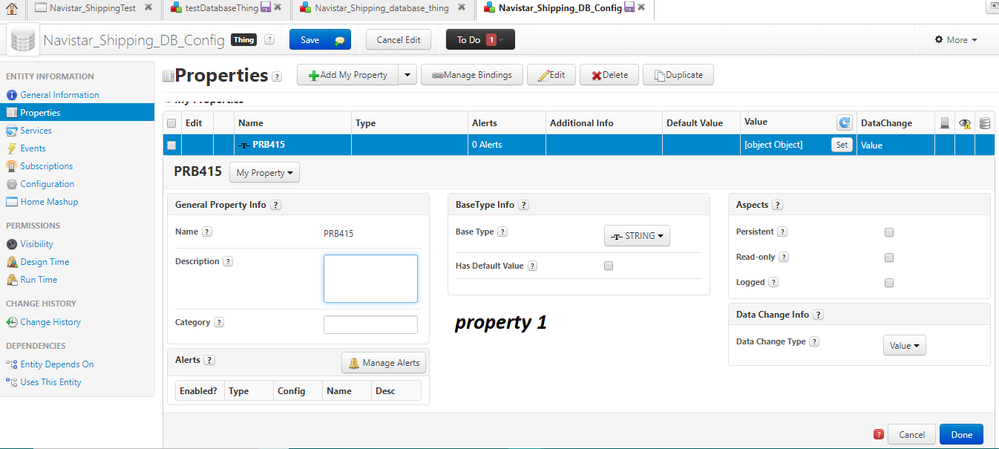
Task: Switch to Navistar_Shipping_database_thing tab
Action: pos(381,8)
